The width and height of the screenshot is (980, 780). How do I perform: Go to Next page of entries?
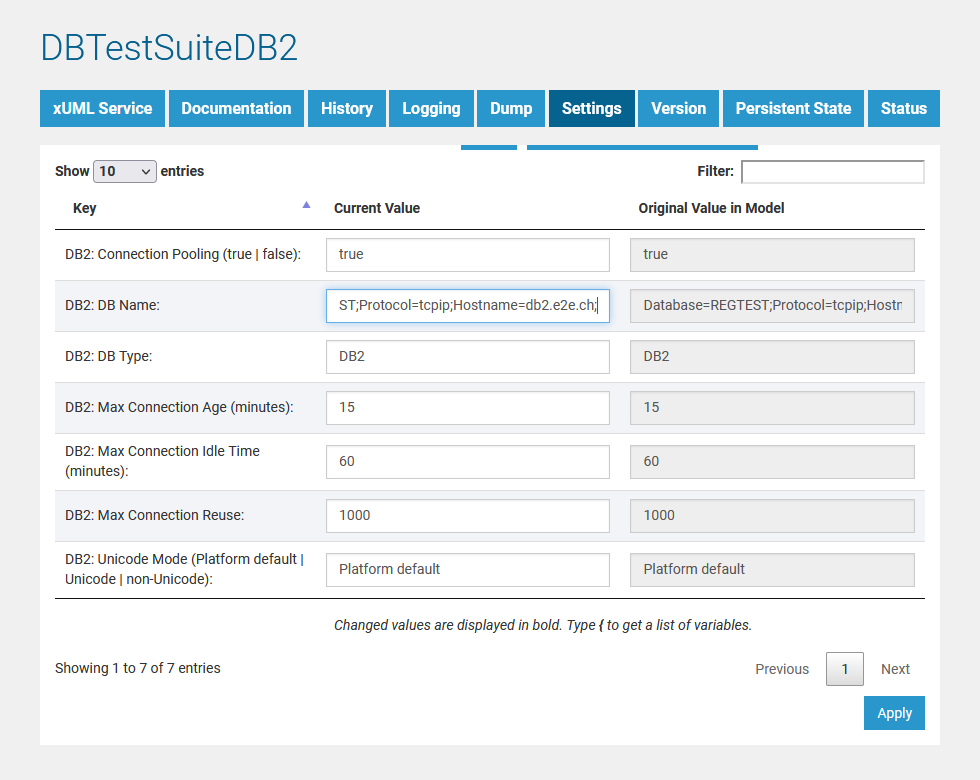click(x=895, y=669)
